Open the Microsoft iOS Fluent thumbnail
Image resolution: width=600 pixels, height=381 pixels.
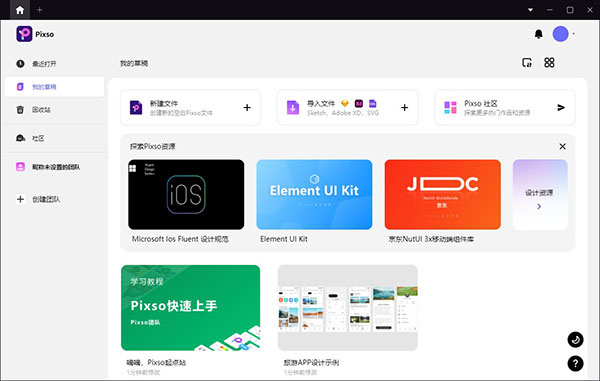click(x=186, y=194)
